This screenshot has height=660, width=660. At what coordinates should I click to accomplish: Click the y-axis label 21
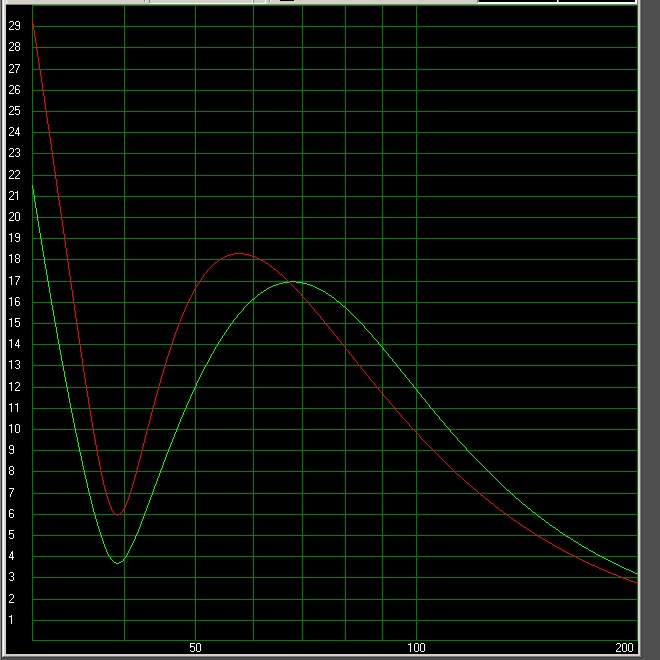click(14, 196)
